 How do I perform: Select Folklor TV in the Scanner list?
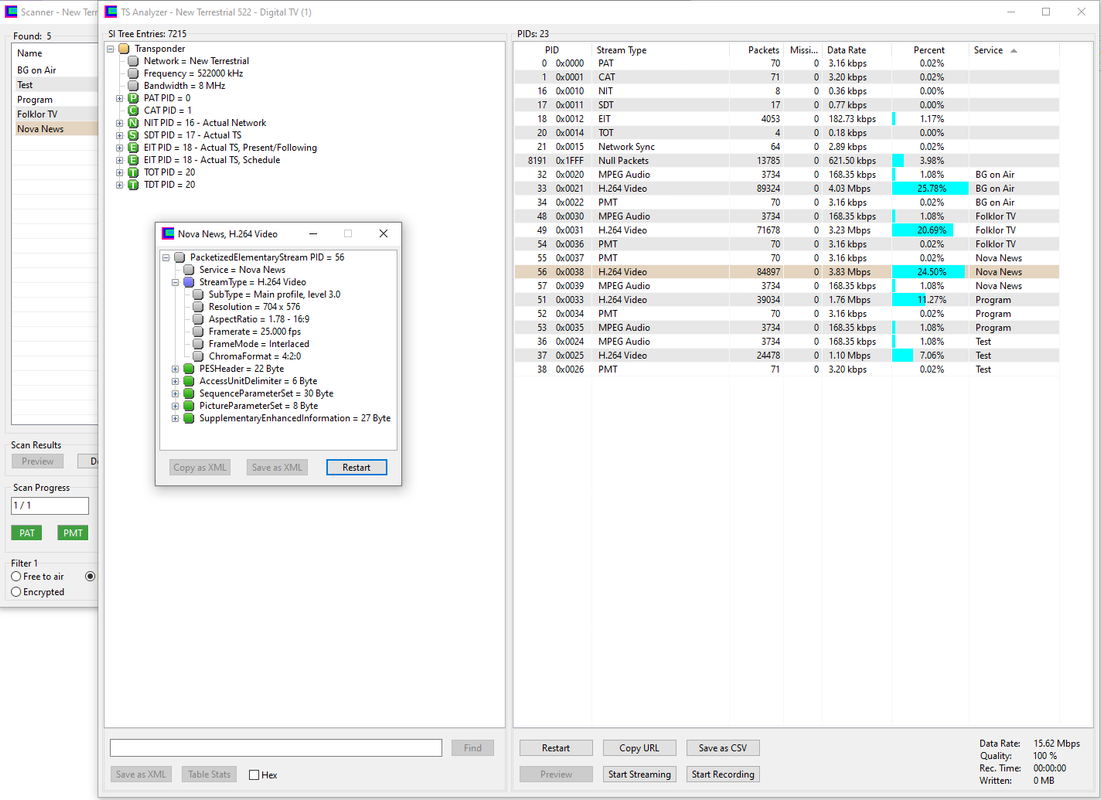[55, 114]
